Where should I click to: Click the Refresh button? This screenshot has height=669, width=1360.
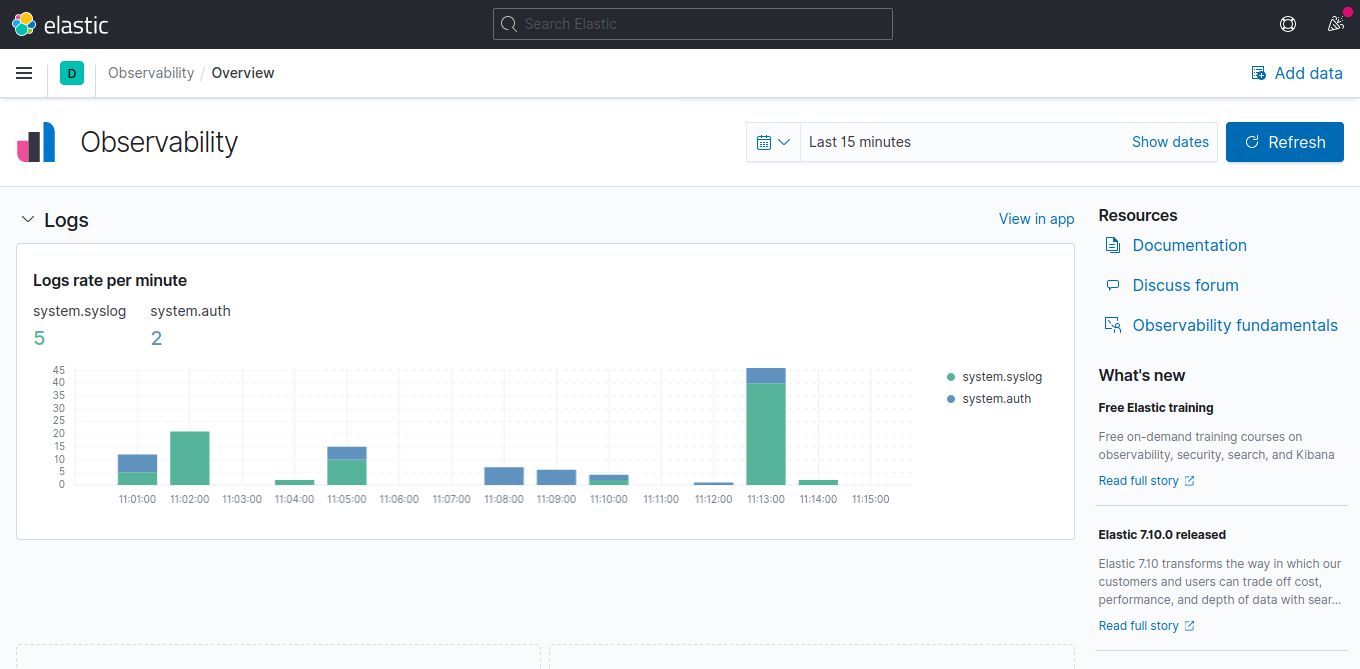pyautogui.click(x=1285, y=142)
